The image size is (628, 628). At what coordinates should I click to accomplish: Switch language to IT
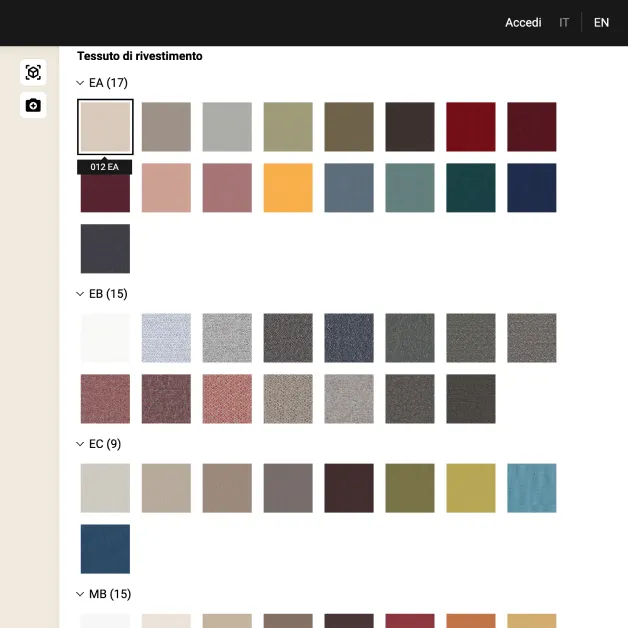click(x=564, y=22)
